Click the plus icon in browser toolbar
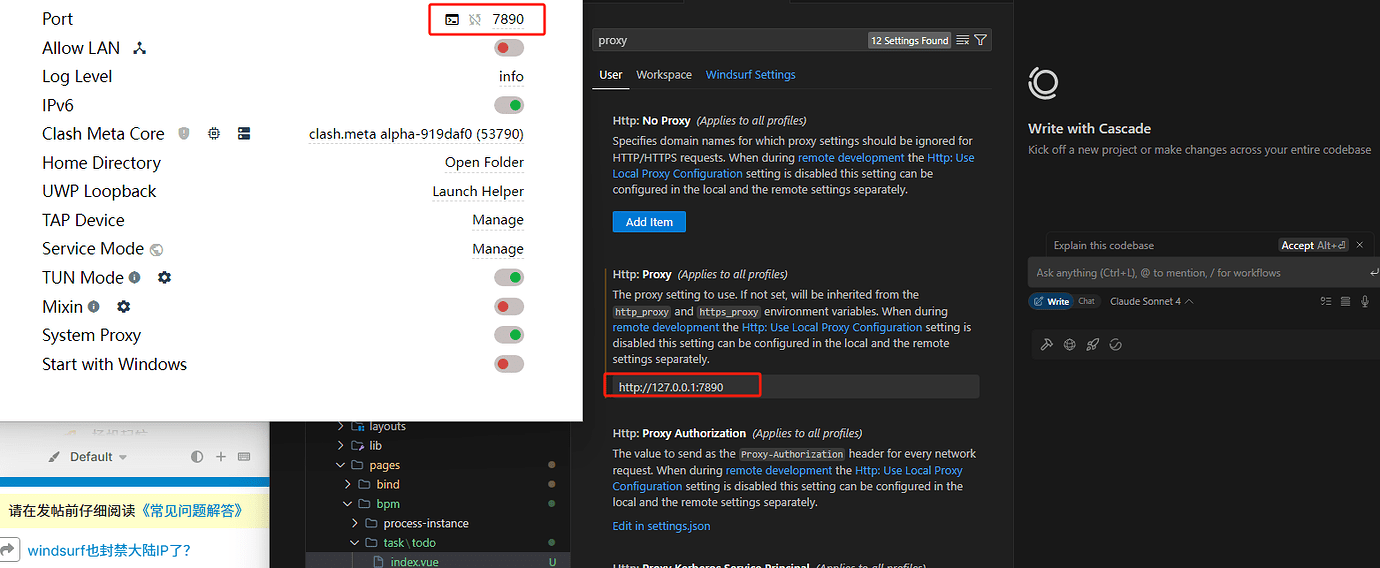The image size is (1380, 568). [x=221, y=456]
